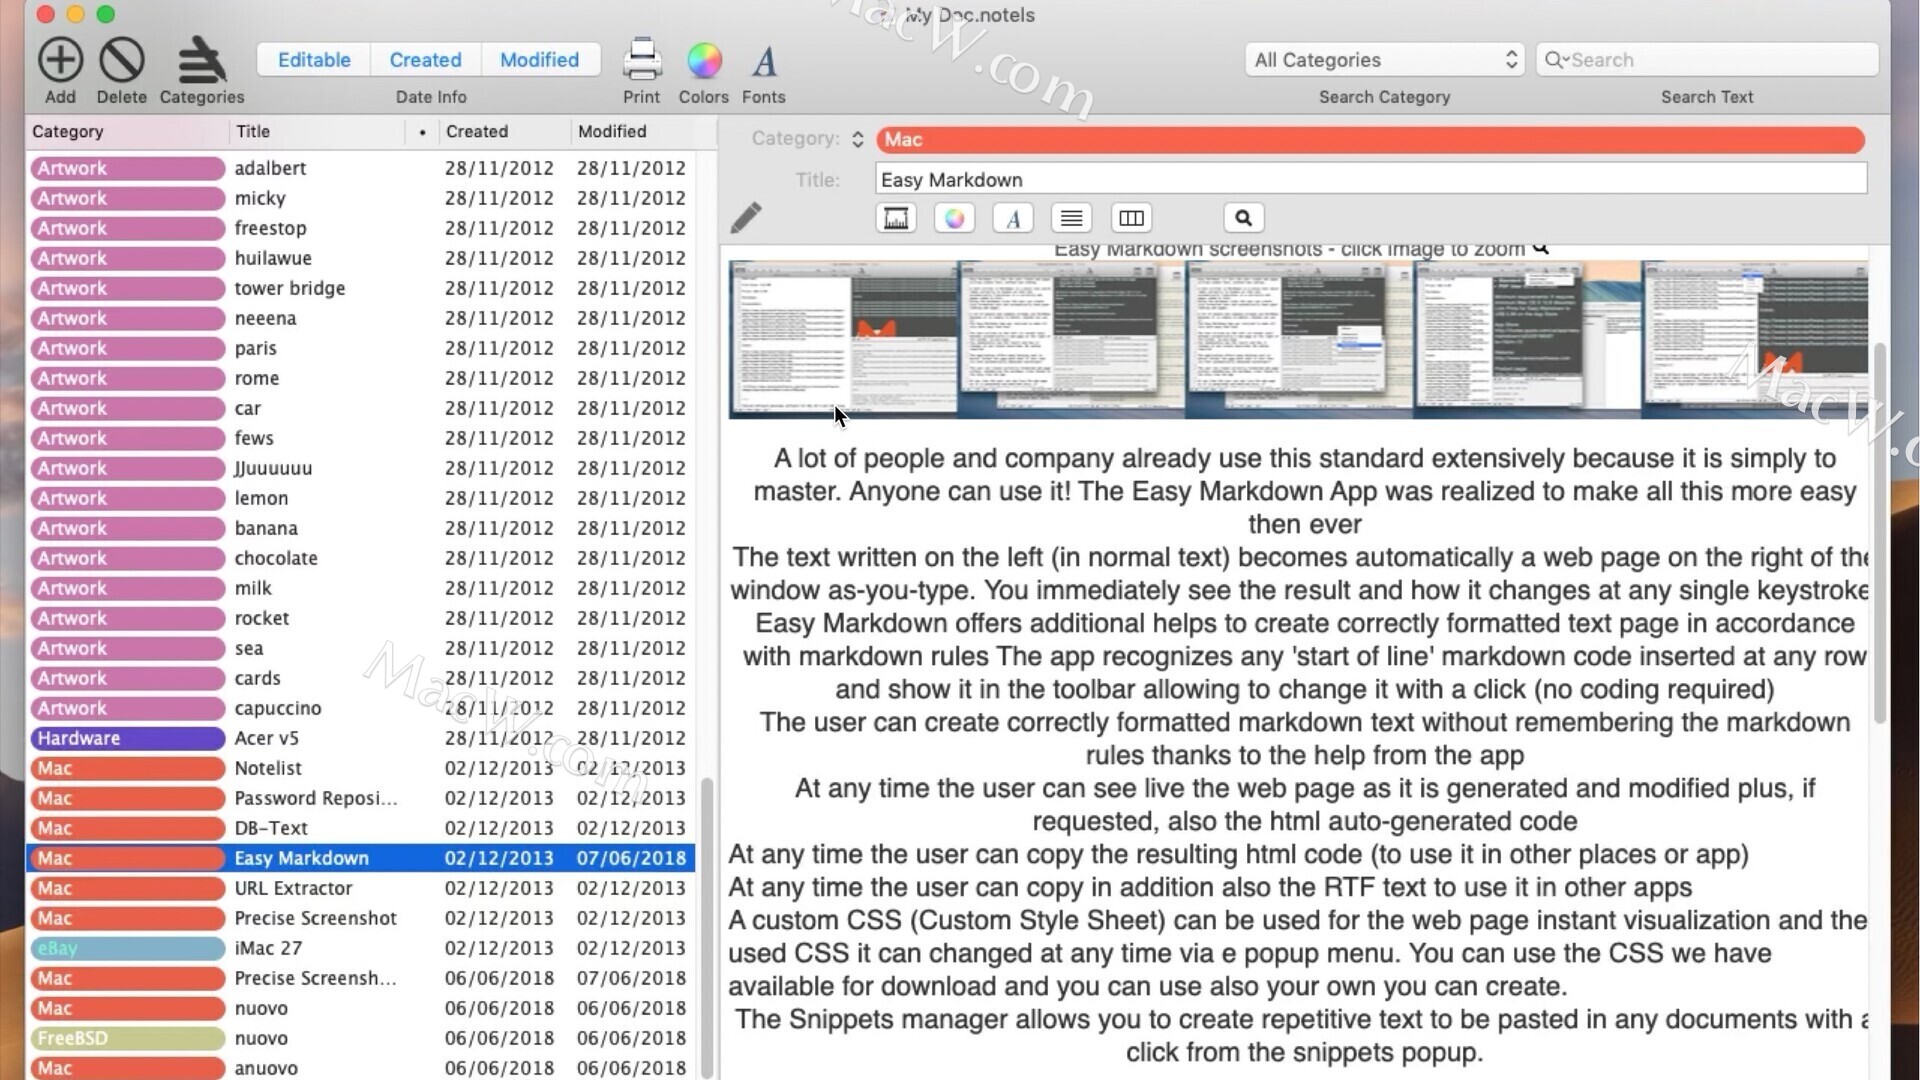Screen dimensions: 1920x1080
Task: Click the Hardware category pill
Action: [x=127, y=738]
